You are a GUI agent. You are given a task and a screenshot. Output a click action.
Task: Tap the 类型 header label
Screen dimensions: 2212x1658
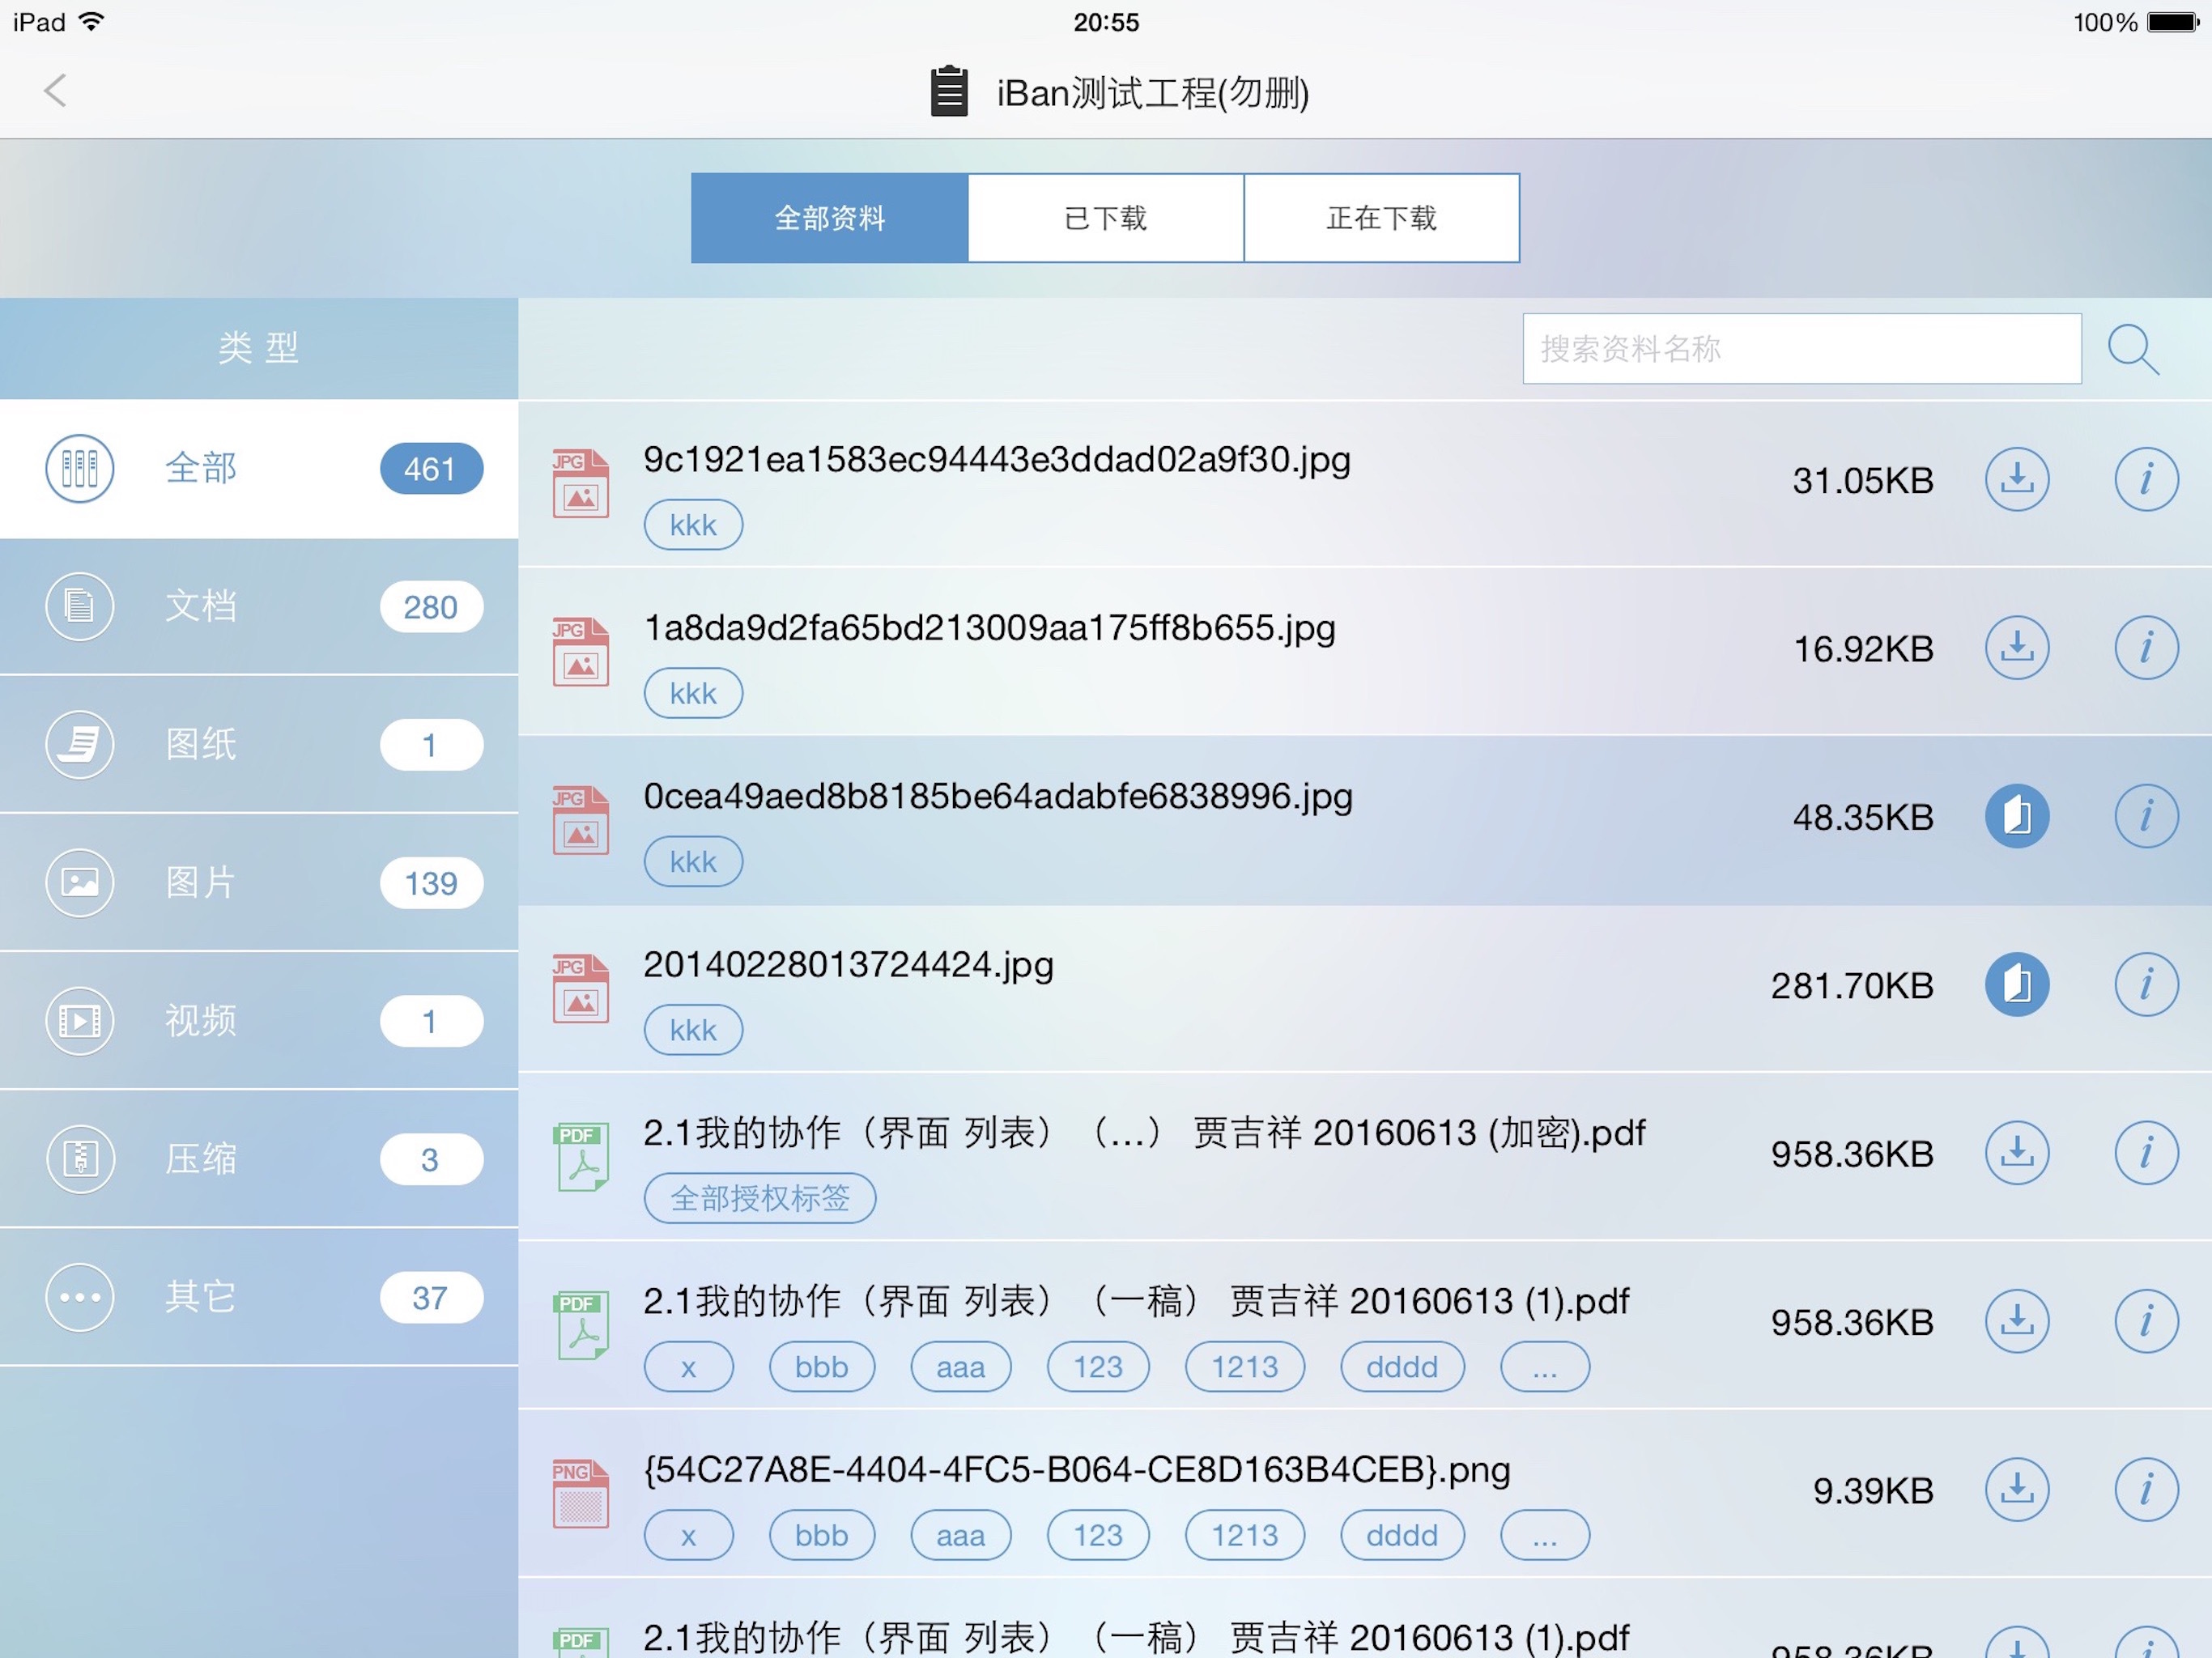(259, 348)
